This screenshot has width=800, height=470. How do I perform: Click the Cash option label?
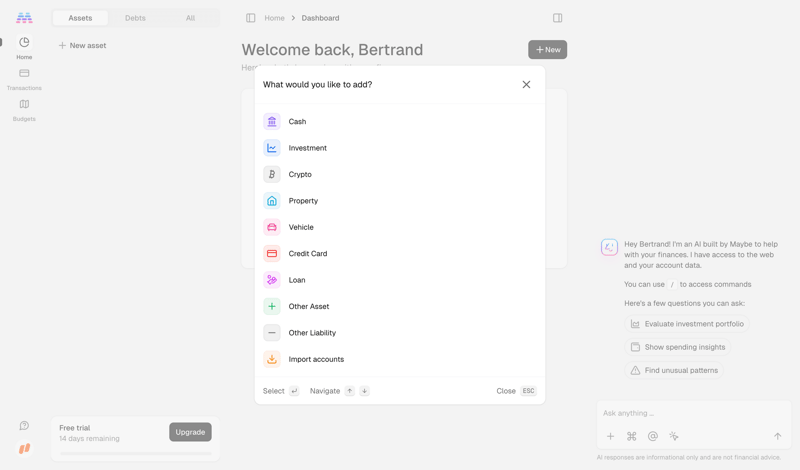(297, 121)
